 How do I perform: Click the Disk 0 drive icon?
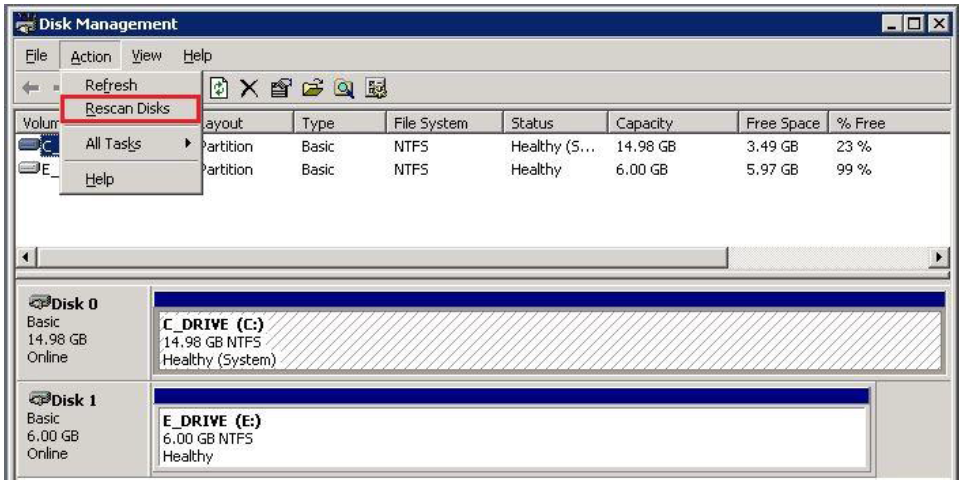[x=40, y=303]
